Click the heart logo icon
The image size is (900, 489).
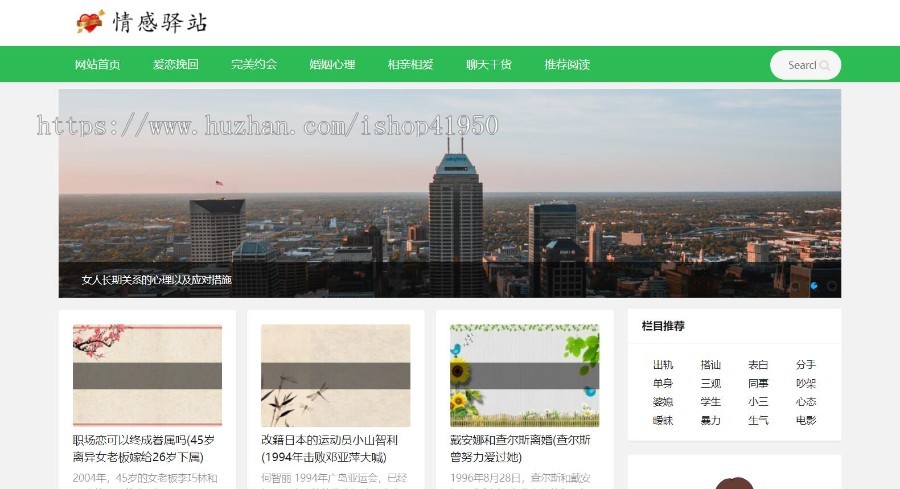pyautogui.click(x=91, y=22)
